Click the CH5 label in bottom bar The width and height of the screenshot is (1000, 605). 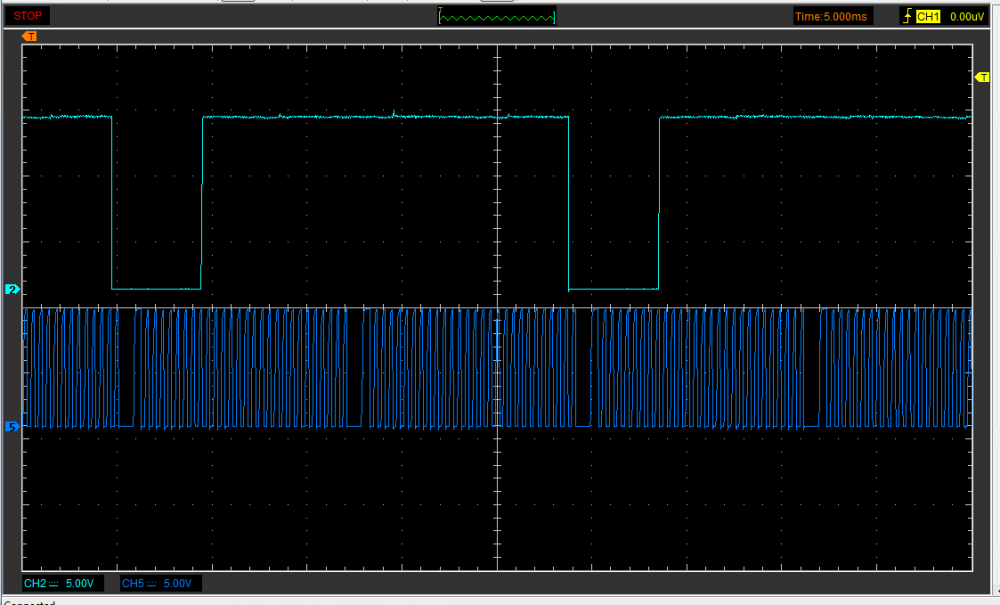click(x=132, y=583)
